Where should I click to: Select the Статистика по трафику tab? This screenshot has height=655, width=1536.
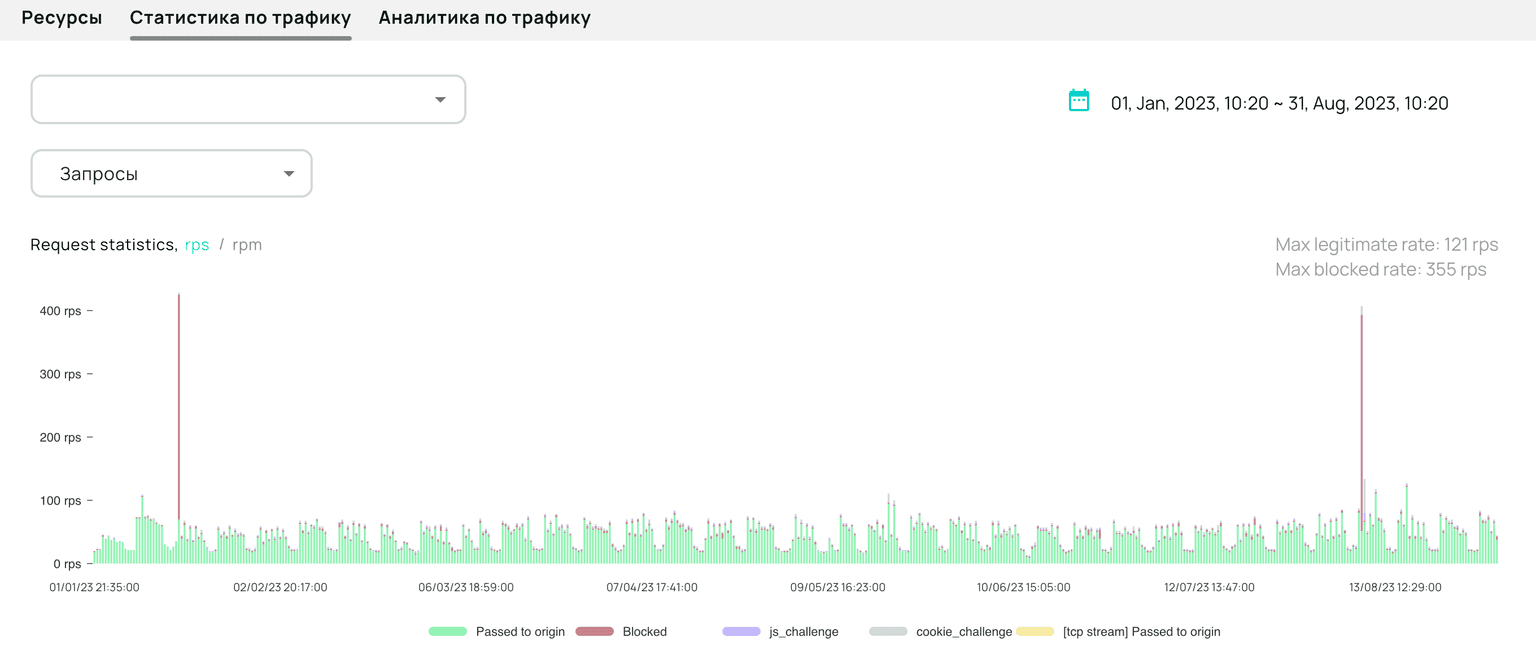point(240,17)
